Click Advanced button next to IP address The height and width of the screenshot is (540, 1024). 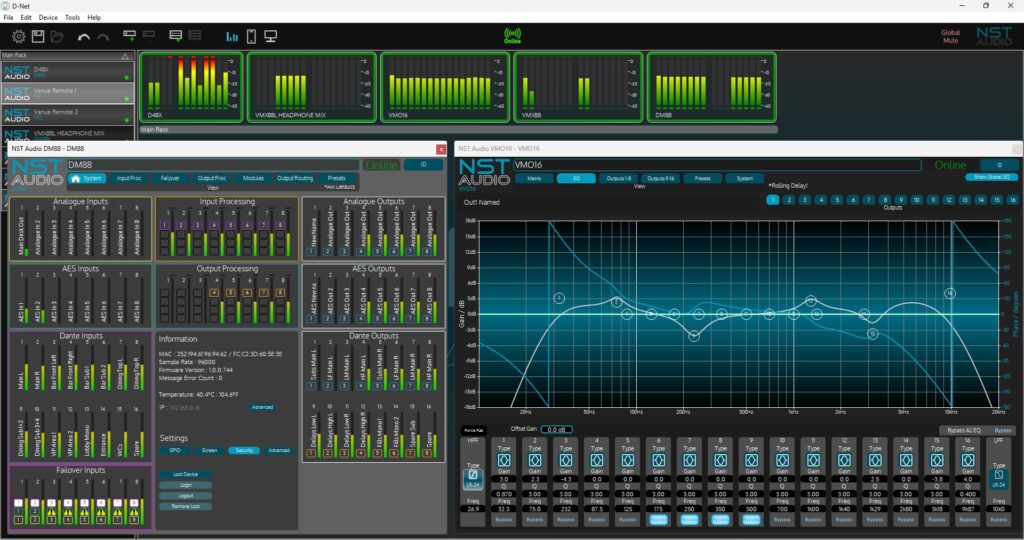pyautogui.click(x=263, y=407)
